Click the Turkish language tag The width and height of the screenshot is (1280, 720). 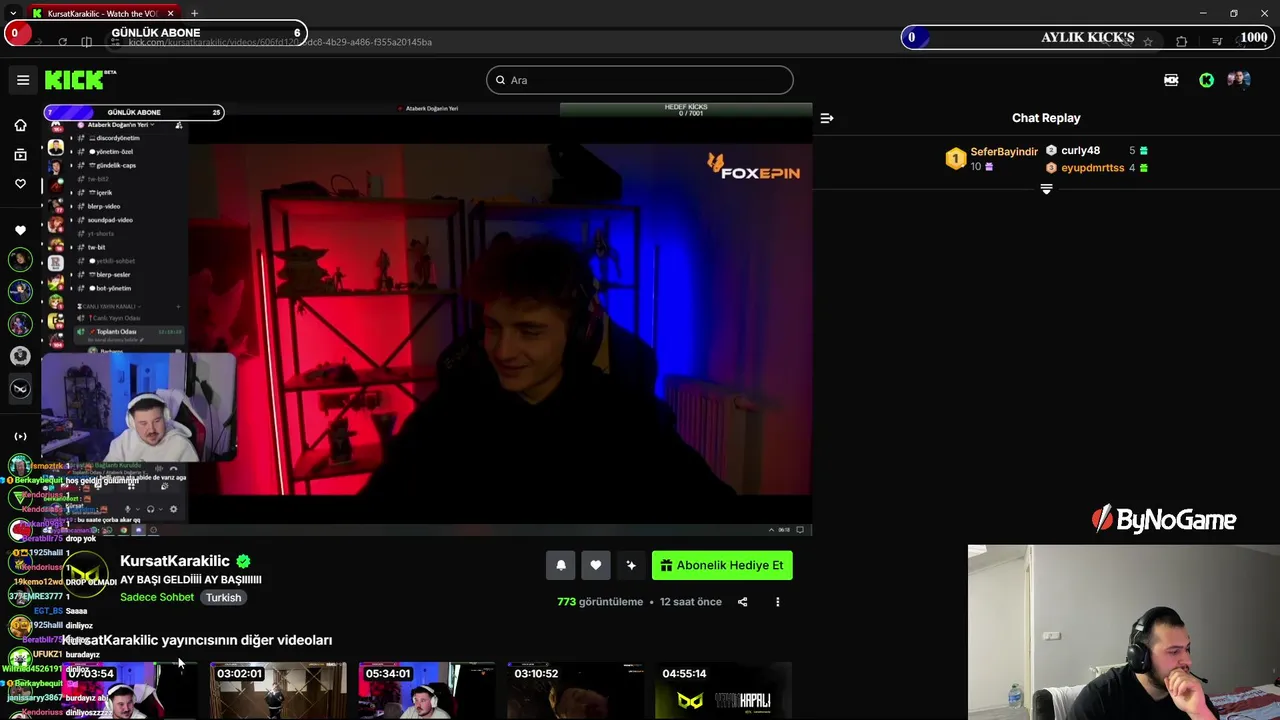coord(223,597)
